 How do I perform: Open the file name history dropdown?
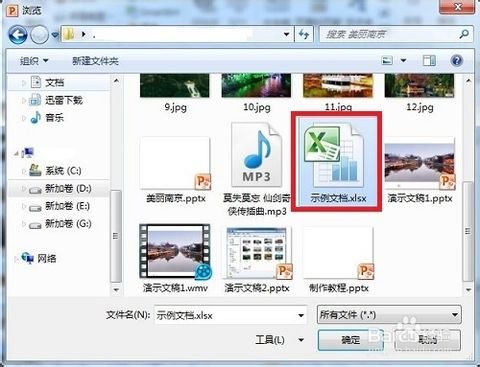point(301,315)
